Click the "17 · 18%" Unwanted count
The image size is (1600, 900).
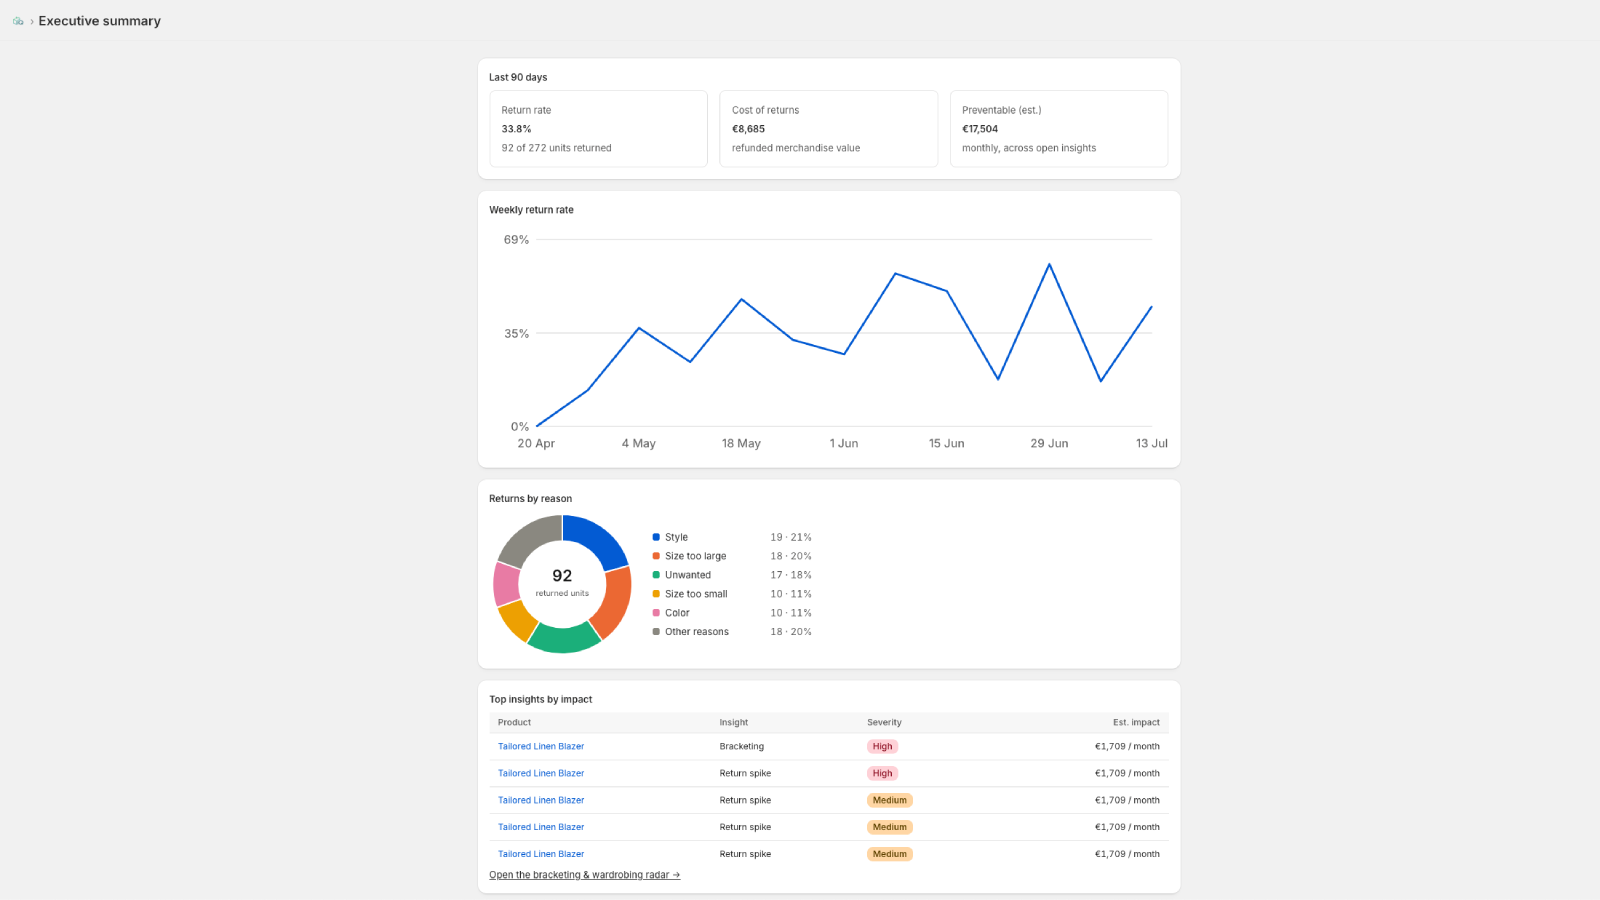(791, 575)
